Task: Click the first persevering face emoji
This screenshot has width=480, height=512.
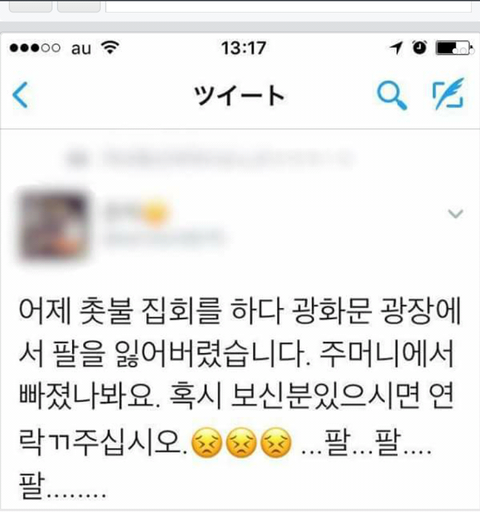Action: pos(207,443)
